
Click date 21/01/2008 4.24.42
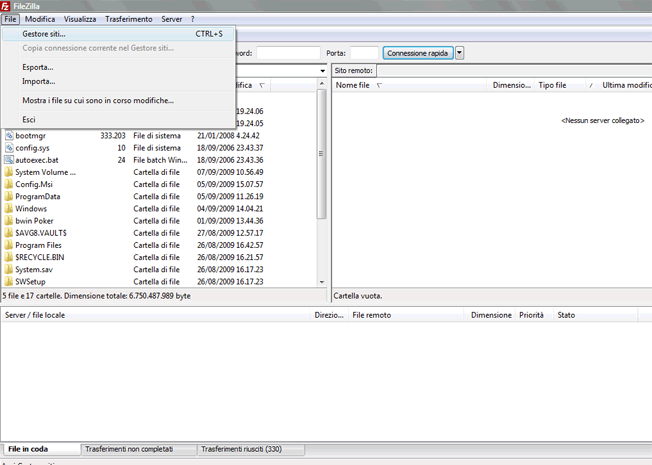coord(228,136)
